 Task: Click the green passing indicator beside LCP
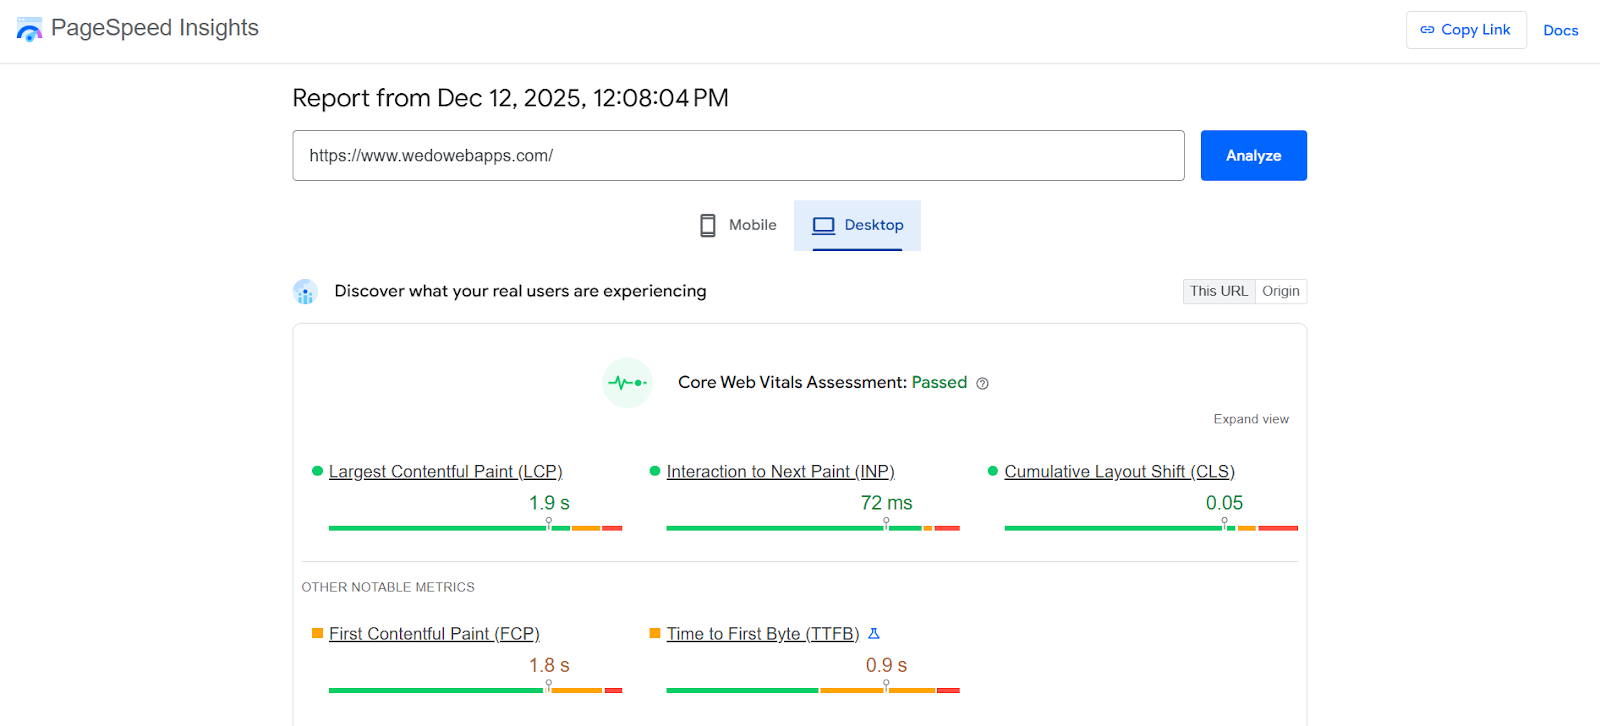318,470
